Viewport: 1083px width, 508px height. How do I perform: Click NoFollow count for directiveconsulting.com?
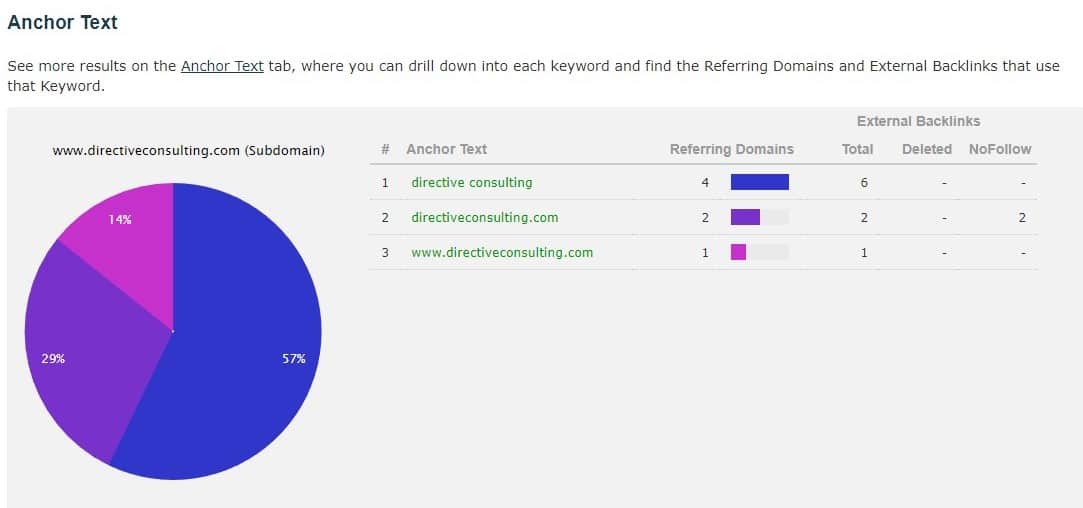pos(1022,218)
